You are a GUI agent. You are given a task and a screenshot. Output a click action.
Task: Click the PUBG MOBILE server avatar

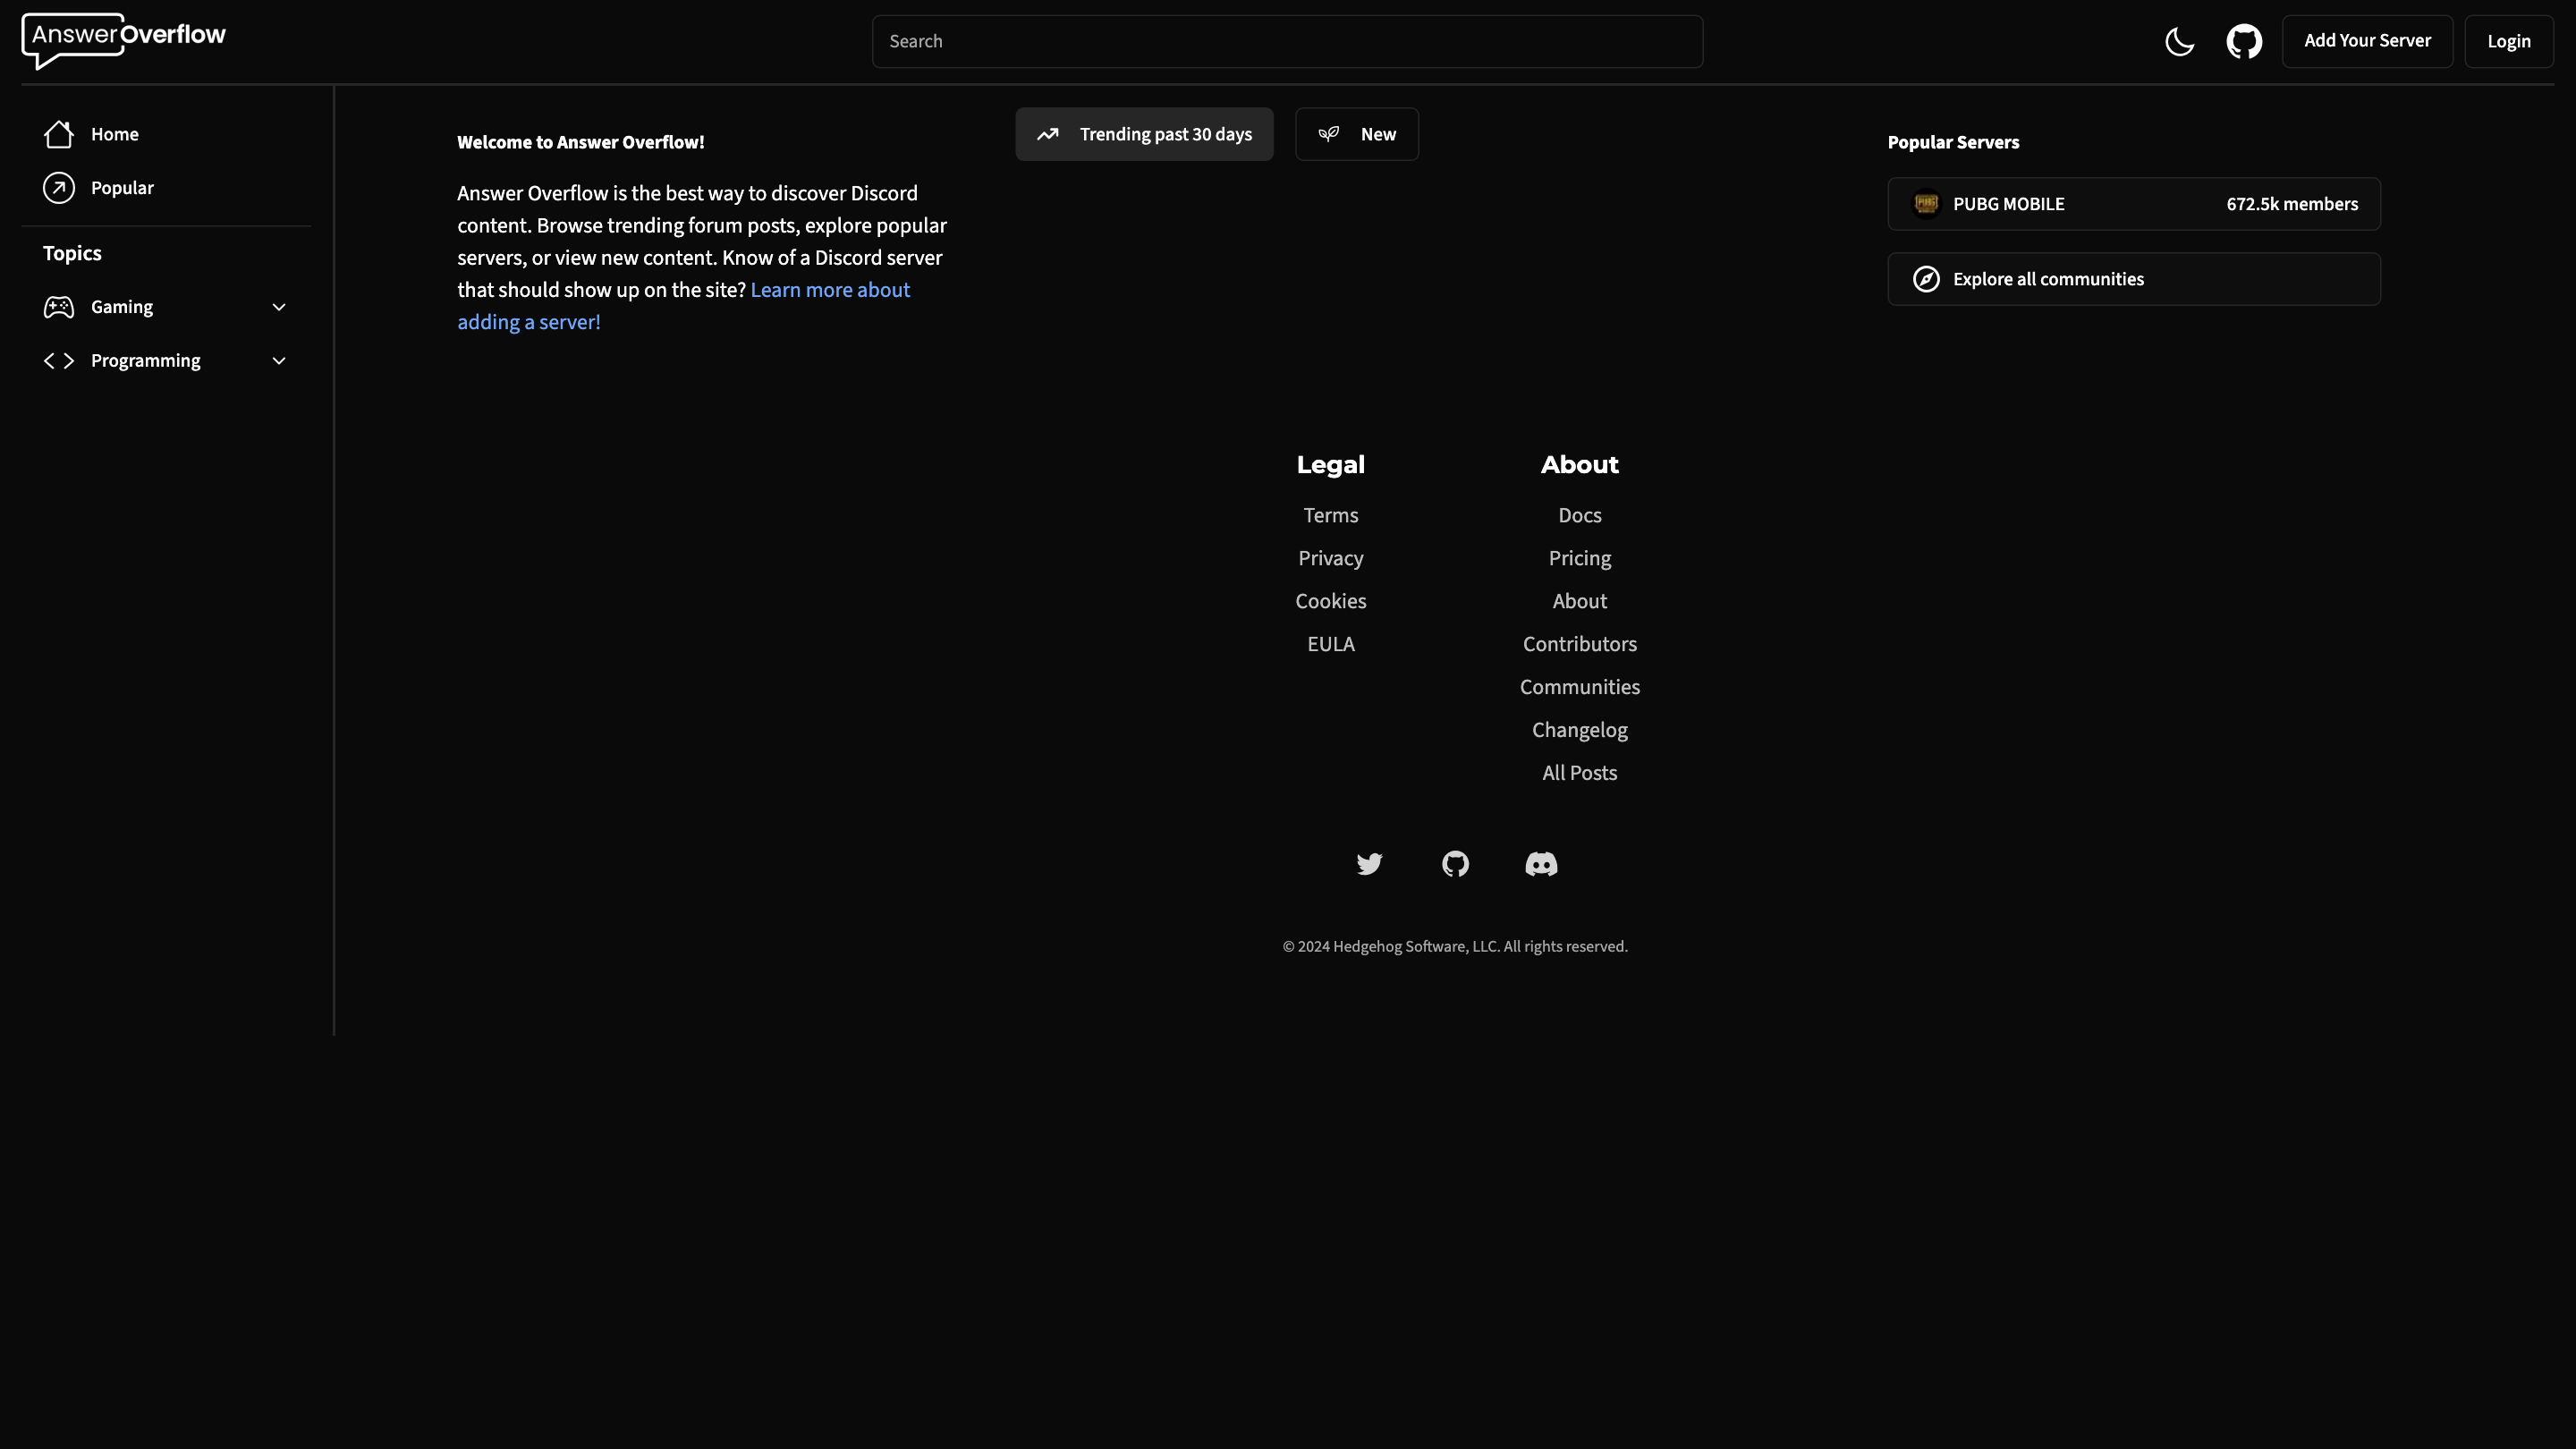(1925, 204)
